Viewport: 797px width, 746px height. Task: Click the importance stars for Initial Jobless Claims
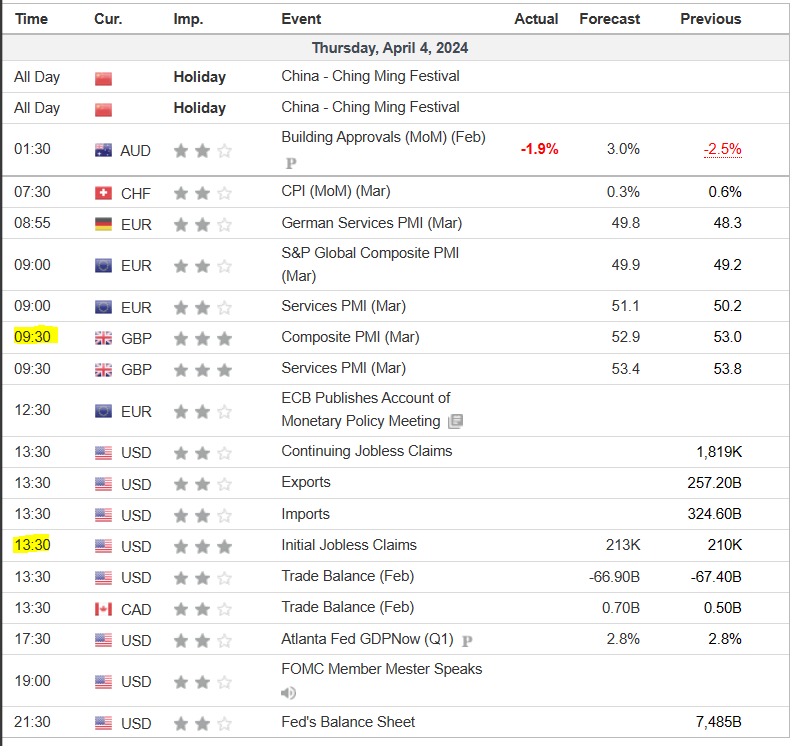[202, 547]
